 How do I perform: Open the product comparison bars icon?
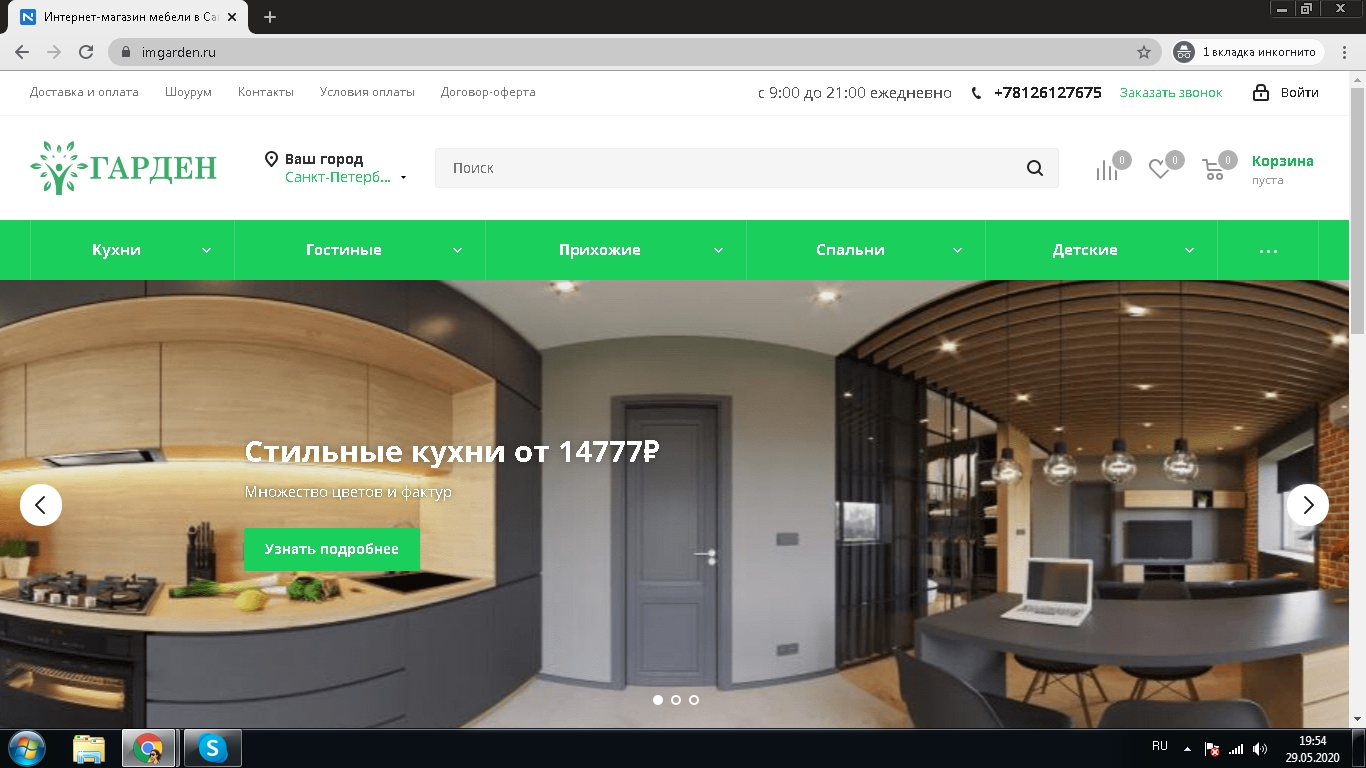pyautogui.click(x=1106, y=170)
